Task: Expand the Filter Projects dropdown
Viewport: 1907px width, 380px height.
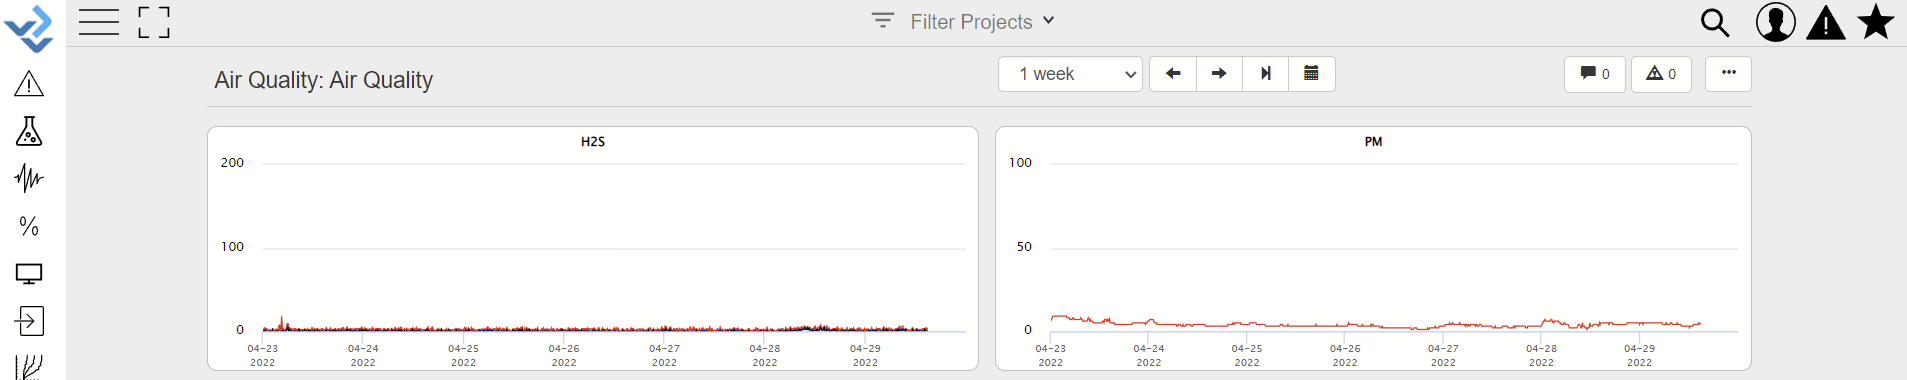Action: [964, 21]
